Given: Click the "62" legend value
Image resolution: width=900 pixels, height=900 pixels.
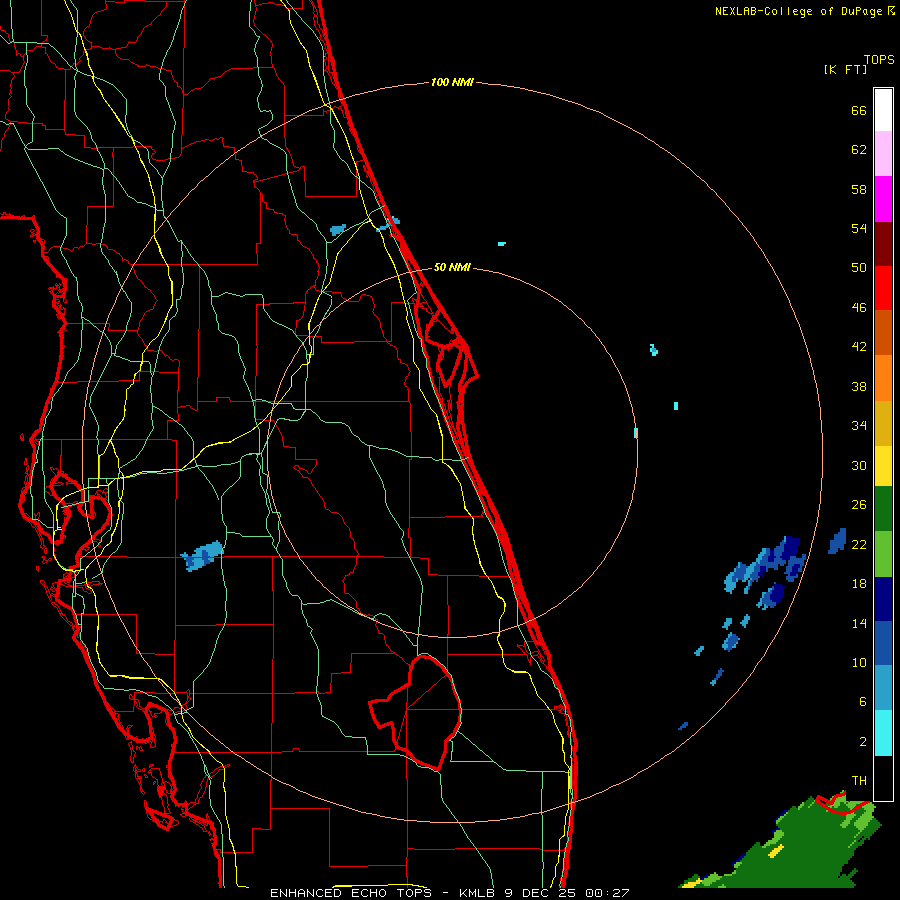Looking at the screenshot, I should click(859, 150).
